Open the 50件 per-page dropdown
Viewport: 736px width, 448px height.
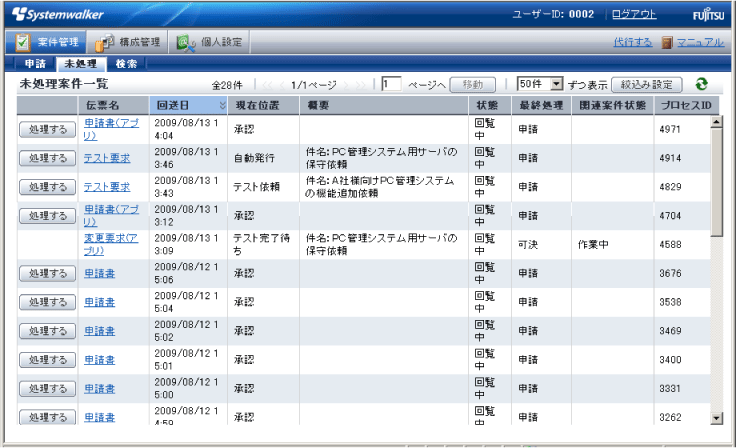(x=540, y=84)
